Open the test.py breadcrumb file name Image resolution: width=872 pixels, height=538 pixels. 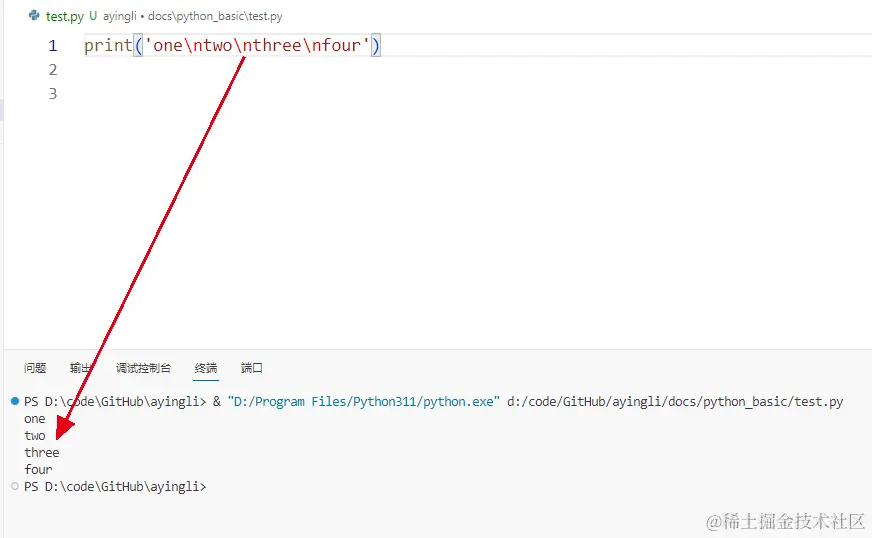pyautogui.click(x=65, y=16)
